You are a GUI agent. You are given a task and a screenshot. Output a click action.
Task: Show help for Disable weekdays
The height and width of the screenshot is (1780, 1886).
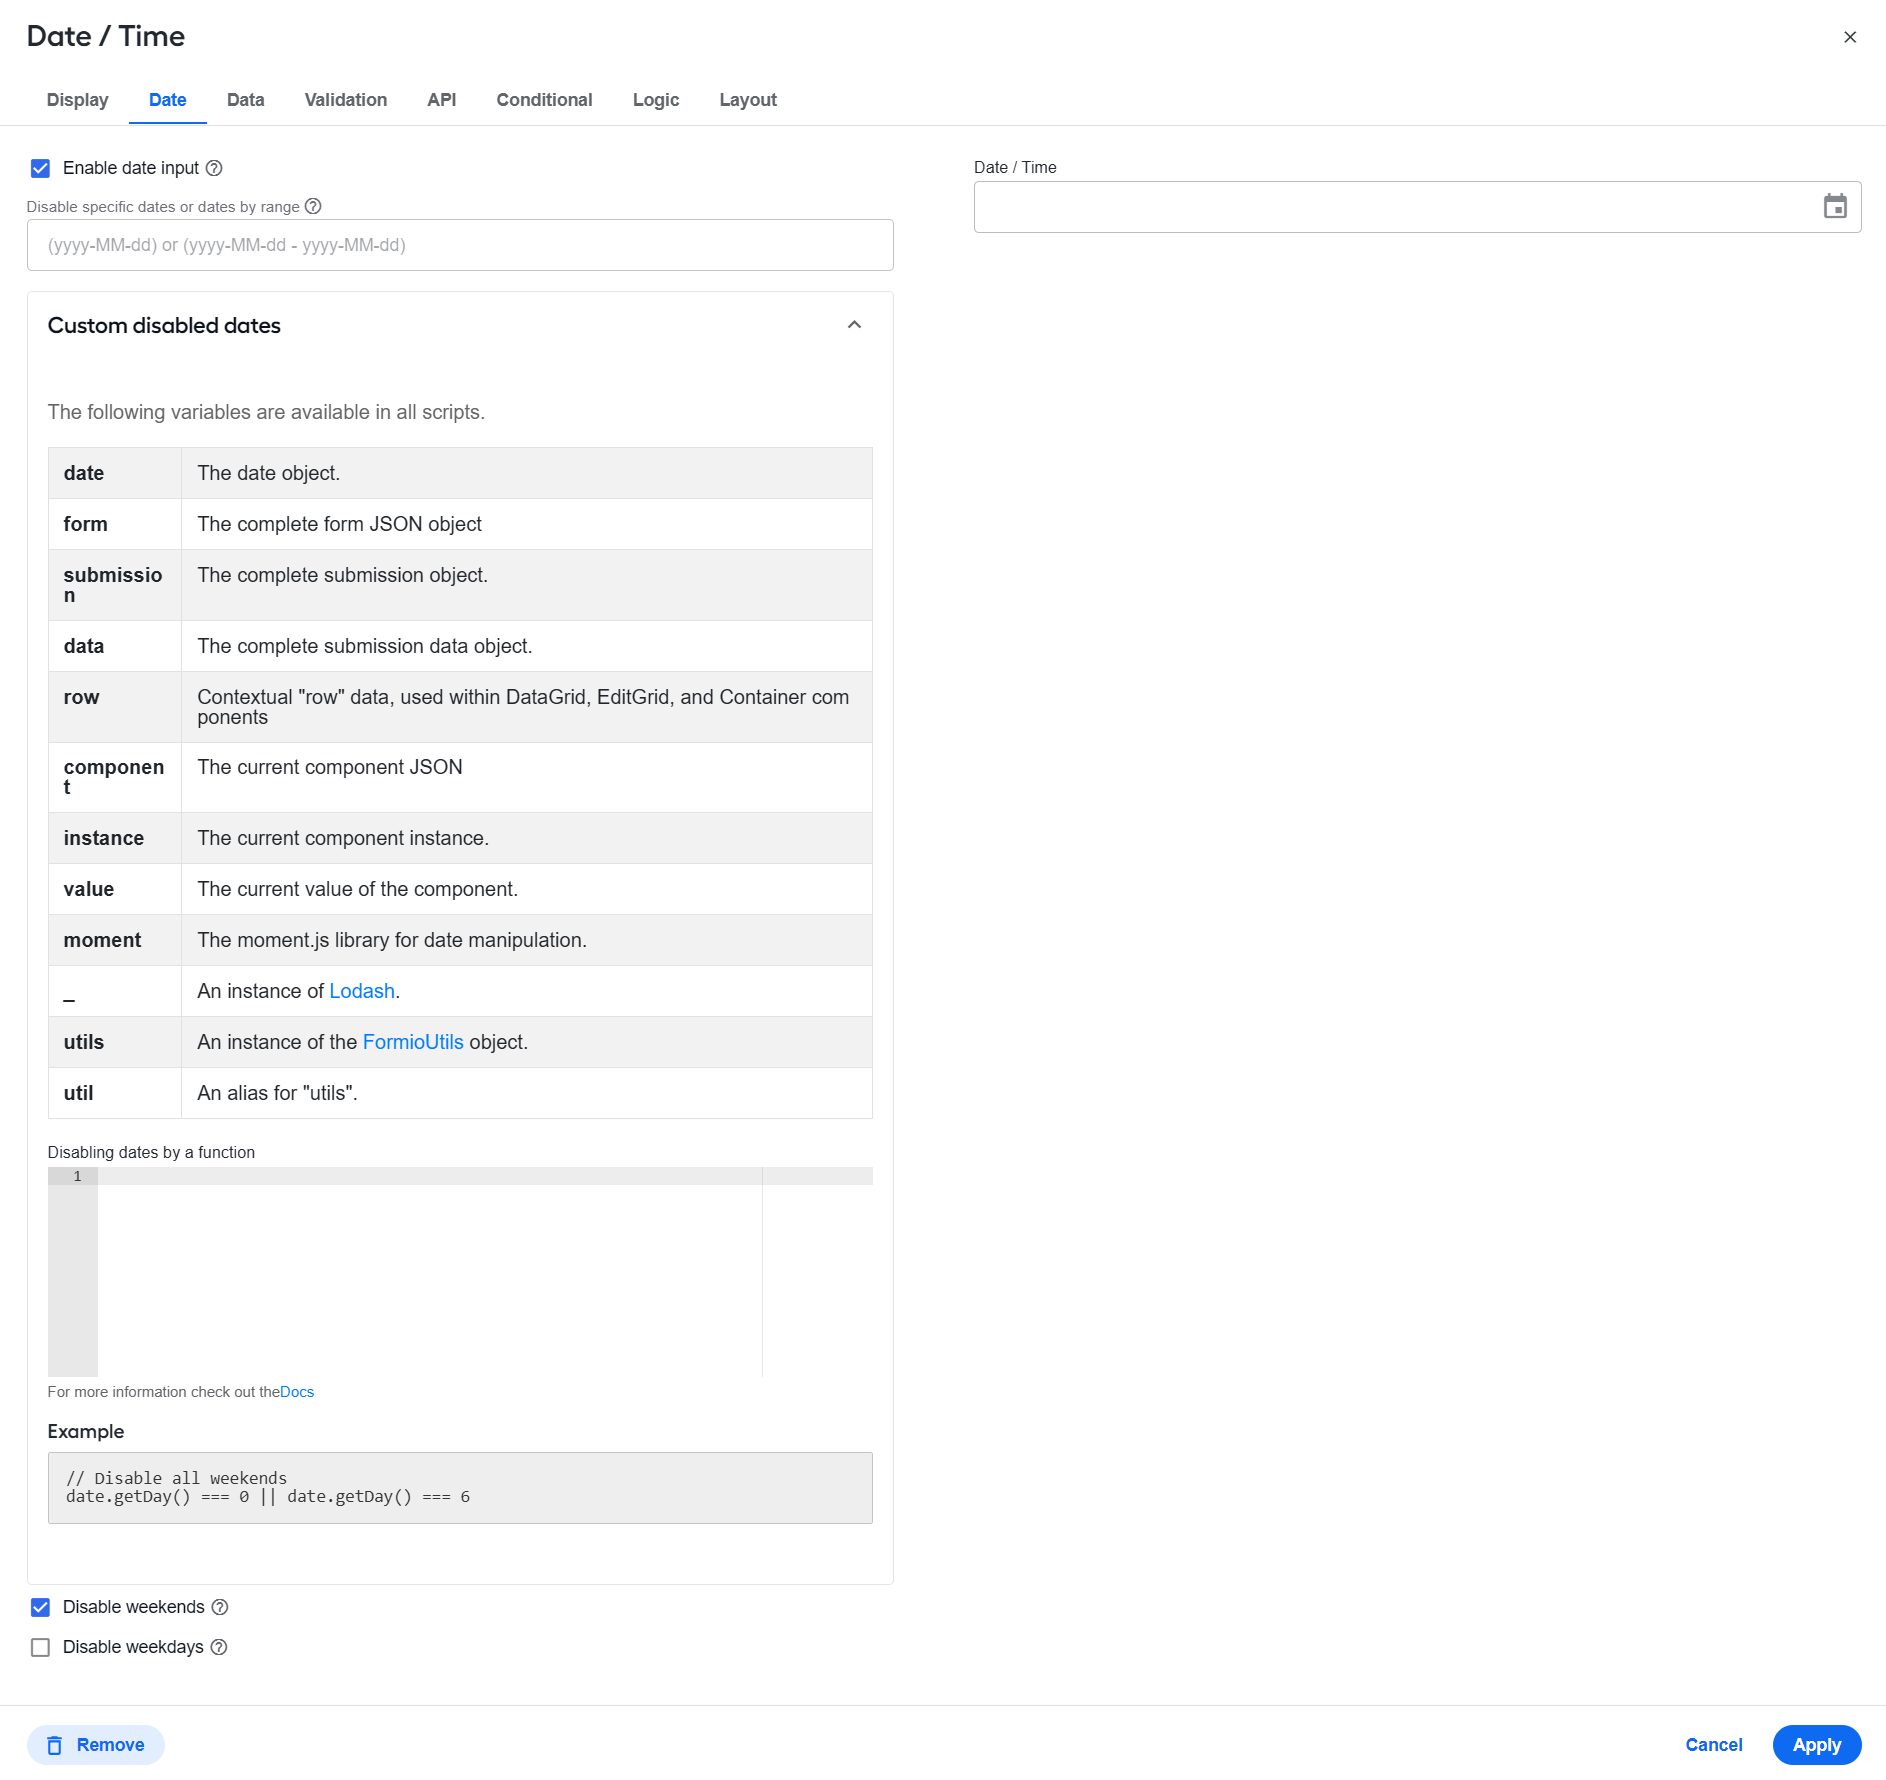coord(219,1647)
